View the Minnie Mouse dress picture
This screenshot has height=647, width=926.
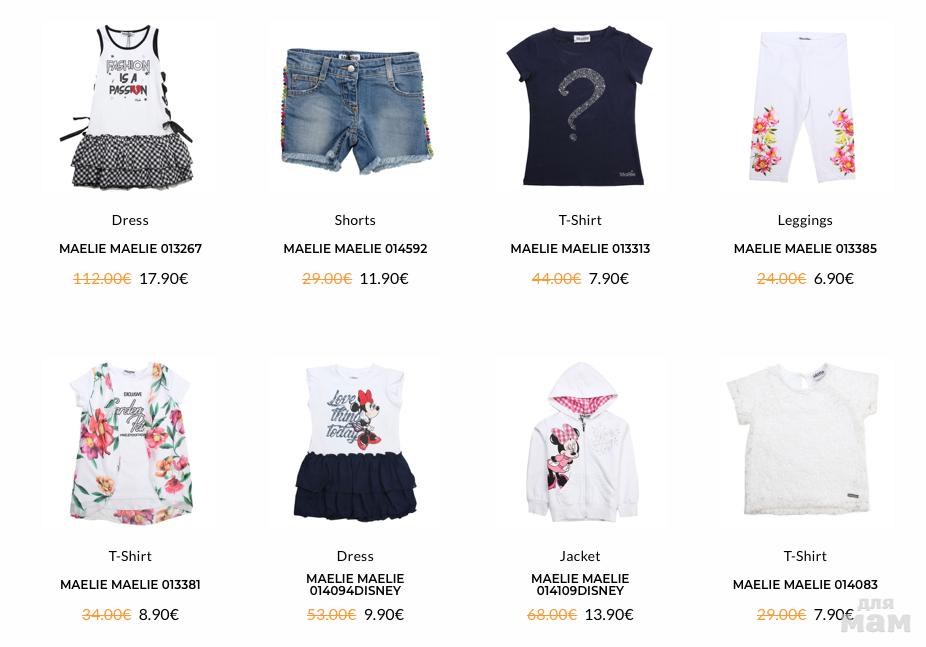click(355, 443)
